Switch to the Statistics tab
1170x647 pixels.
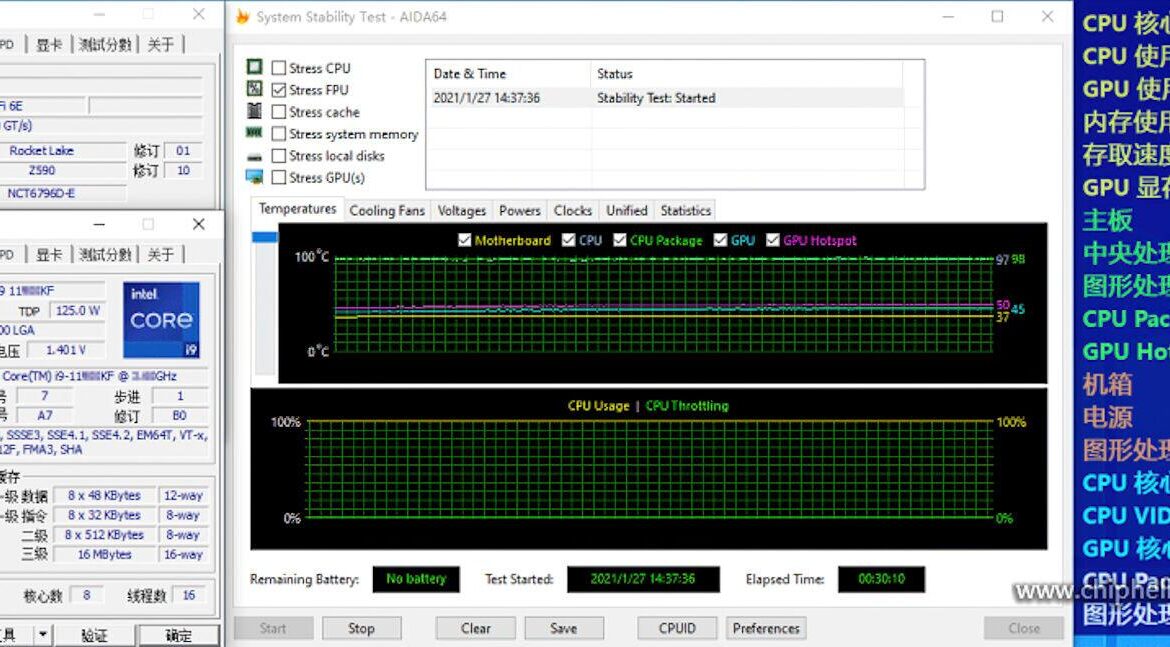pos(684,210)
